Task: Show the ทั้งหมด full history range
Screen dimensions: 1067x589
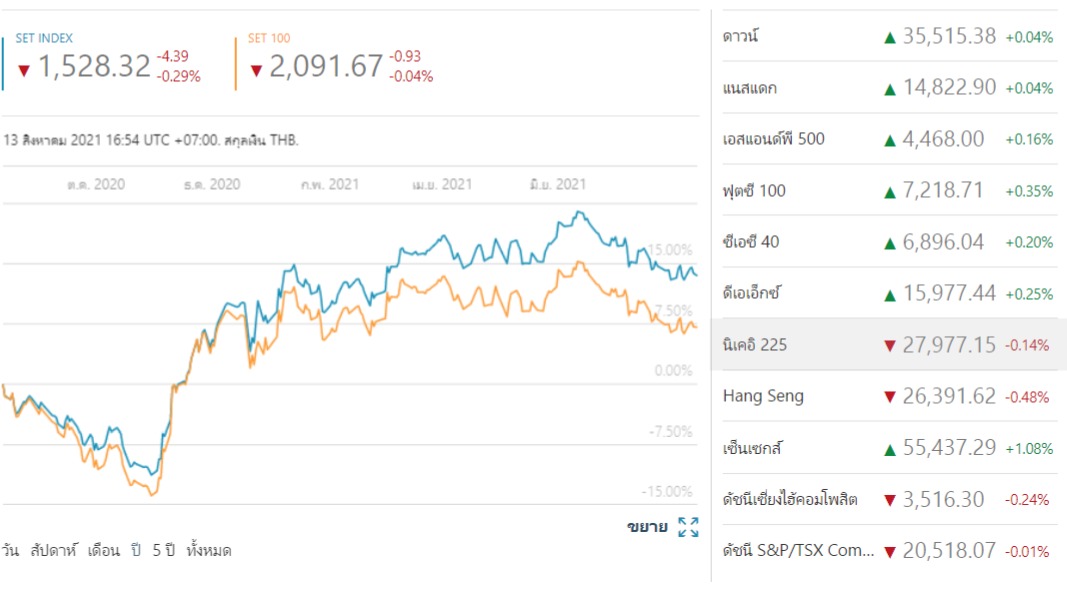Action: click(208, 551)
